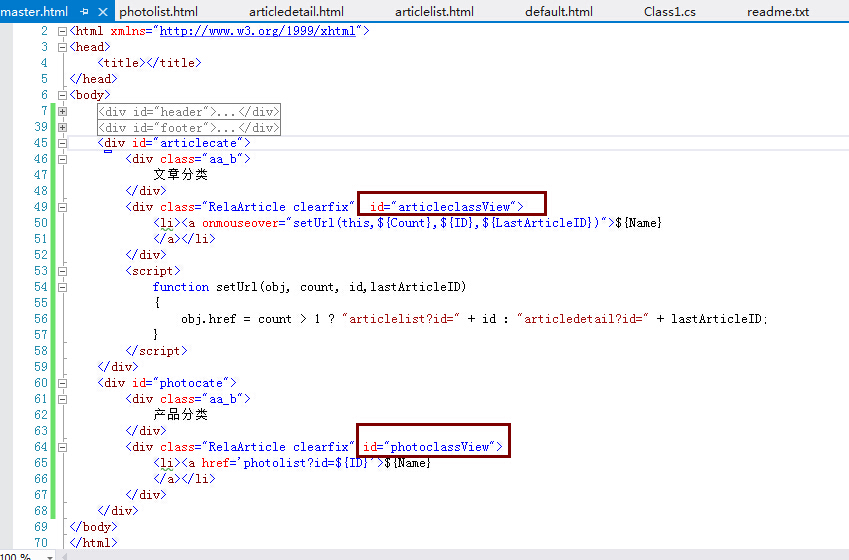849x560 pixels.
Task: Collapse the head section on line 3
Action: pos(62,47)
